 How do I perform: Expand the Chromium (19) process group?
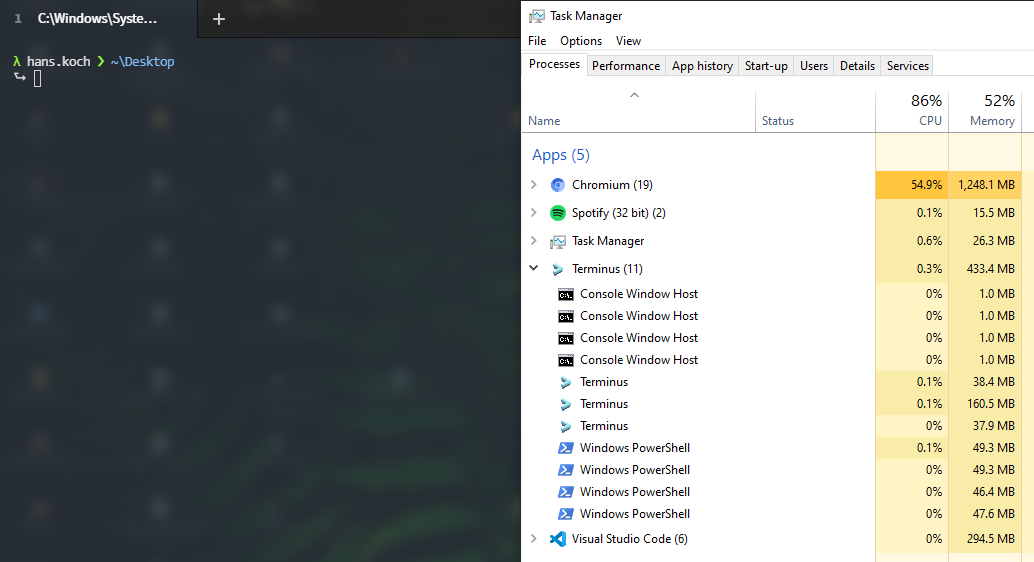click(533, 185)
